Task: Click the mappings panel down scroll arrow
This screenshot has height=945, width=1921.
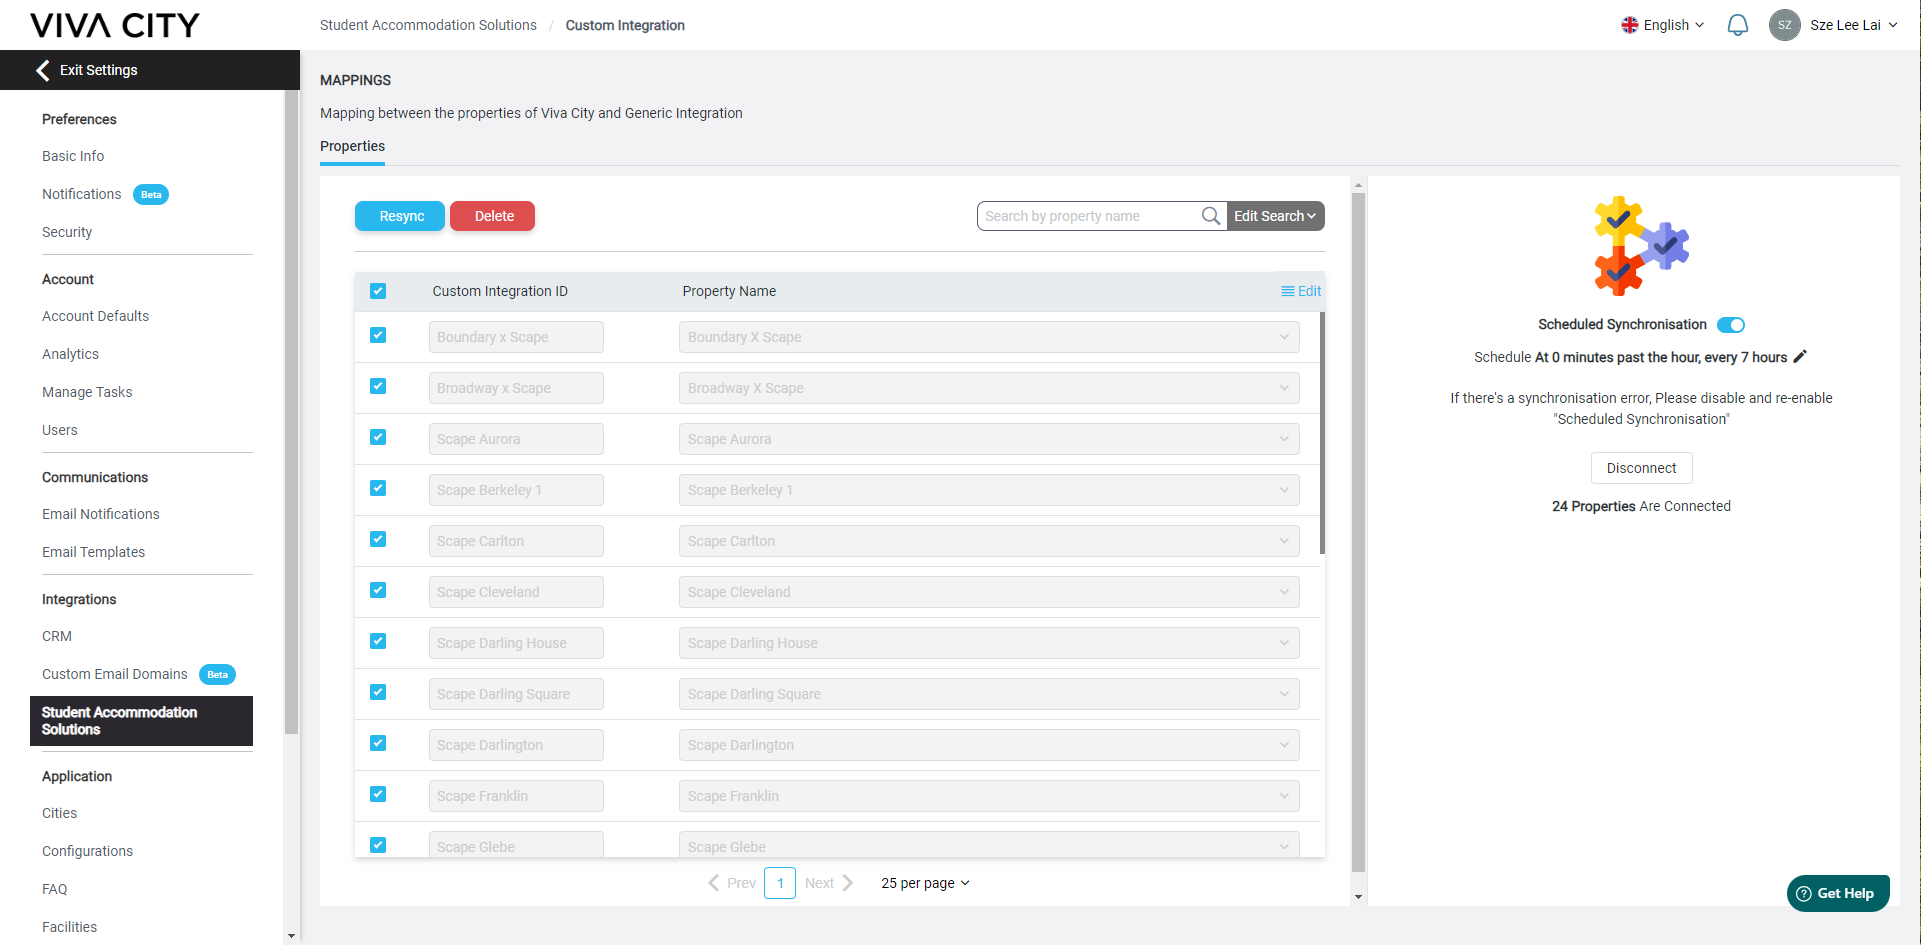Action: pyautogui.click(x=1358, y=897)
